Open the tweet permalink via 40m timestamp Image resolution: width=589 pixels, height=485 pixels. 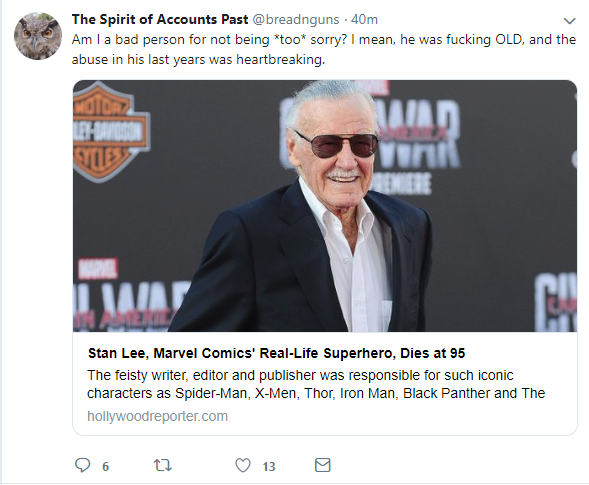364,20
